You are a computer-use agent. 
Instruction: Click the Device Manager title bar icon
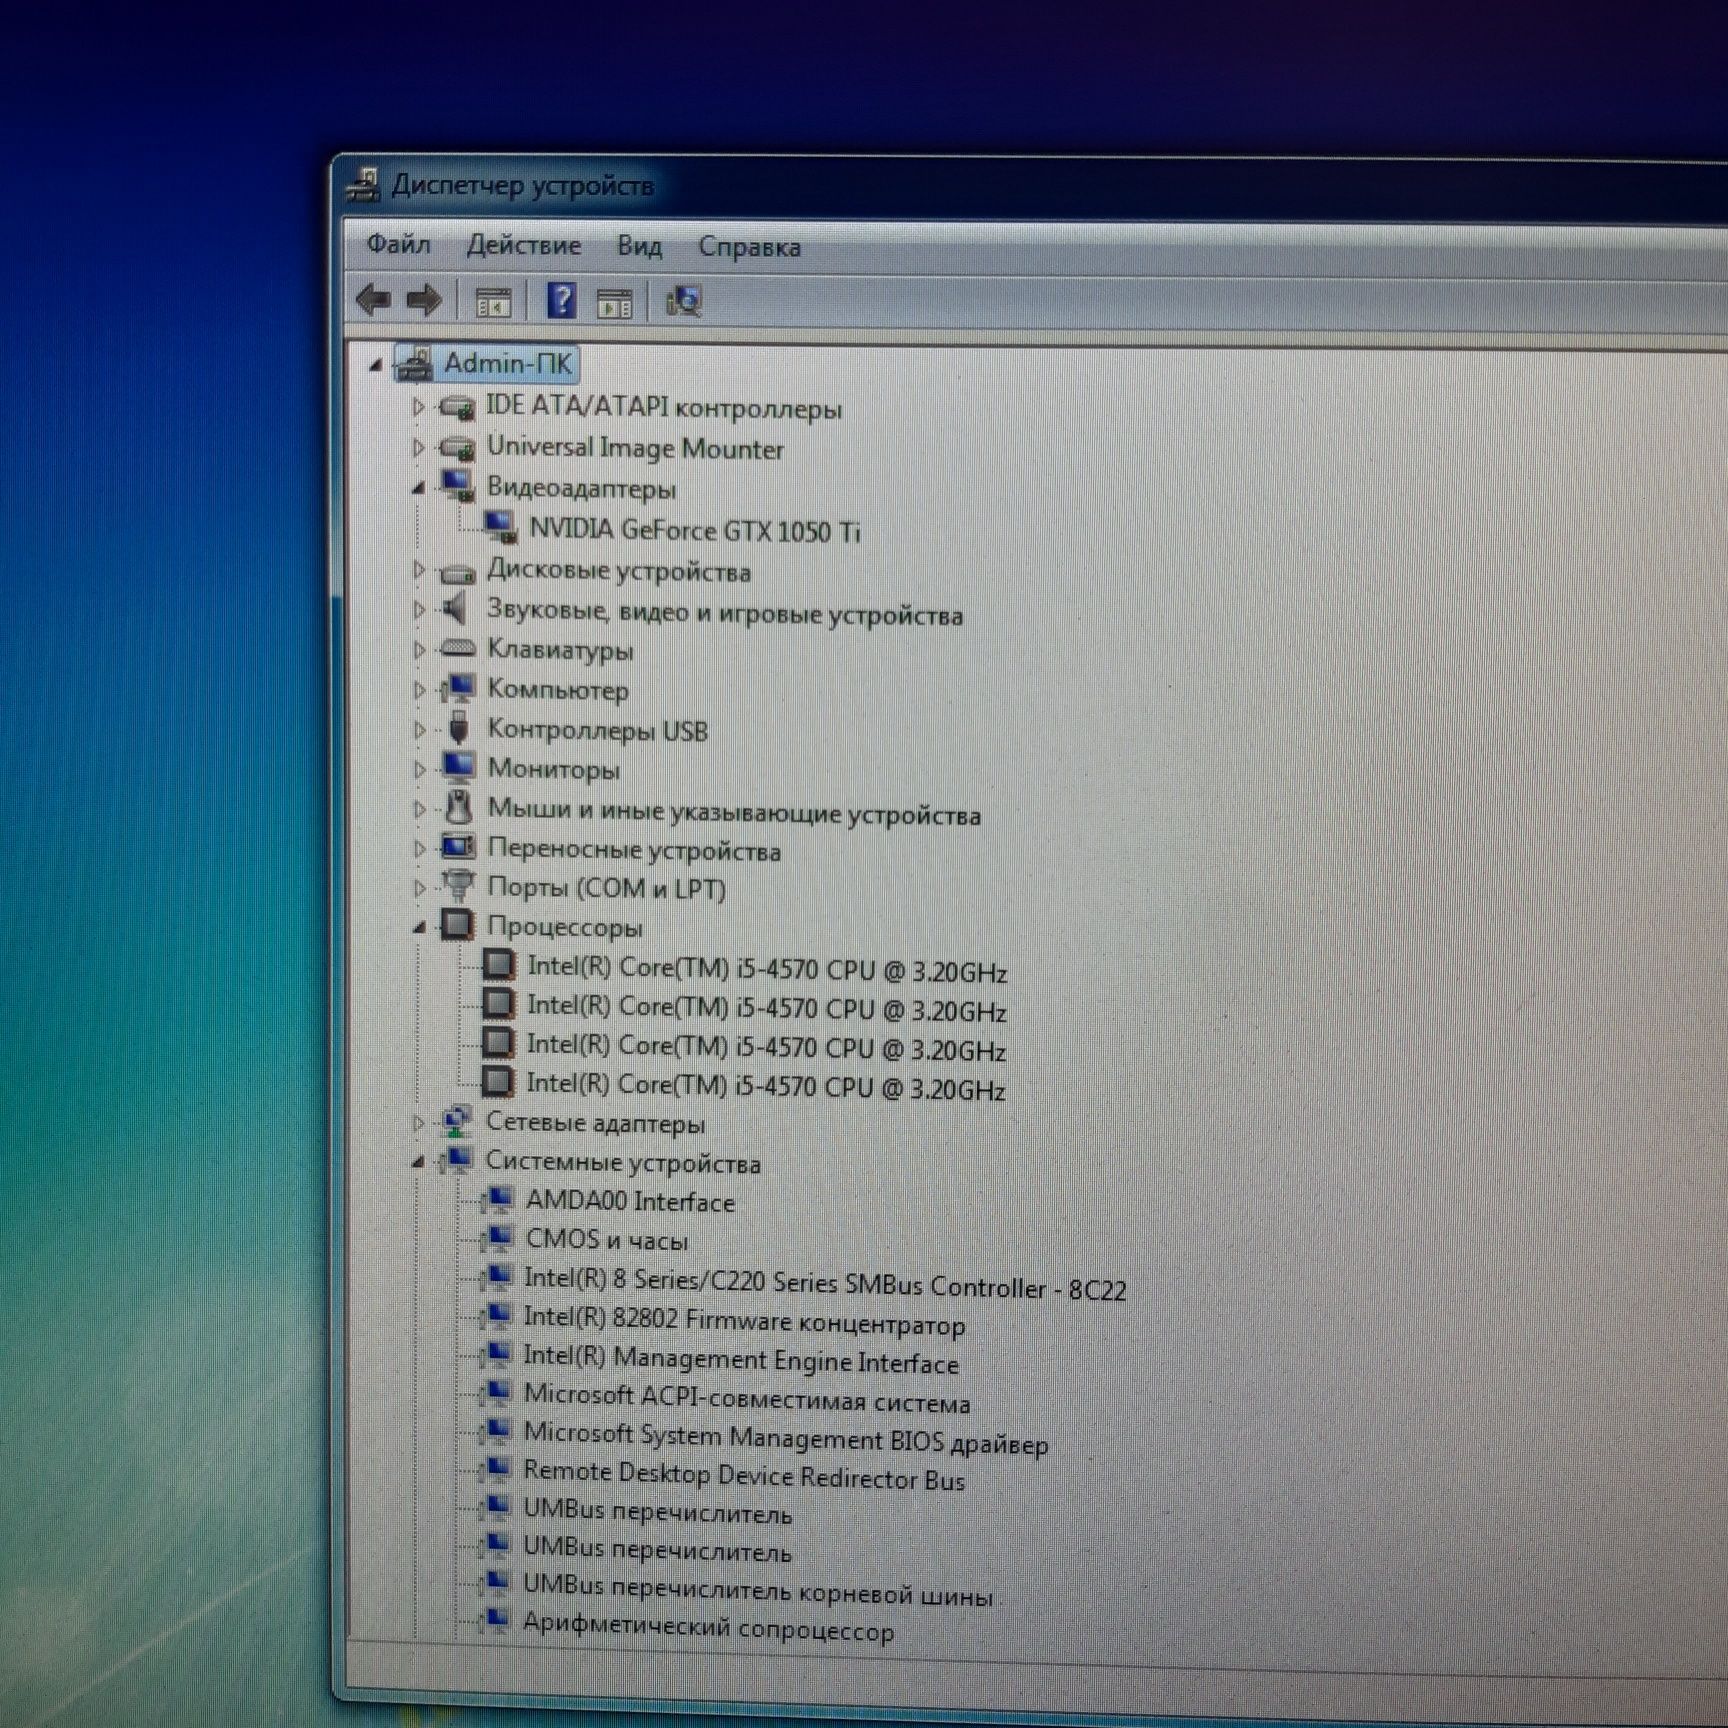pos(364,185)
